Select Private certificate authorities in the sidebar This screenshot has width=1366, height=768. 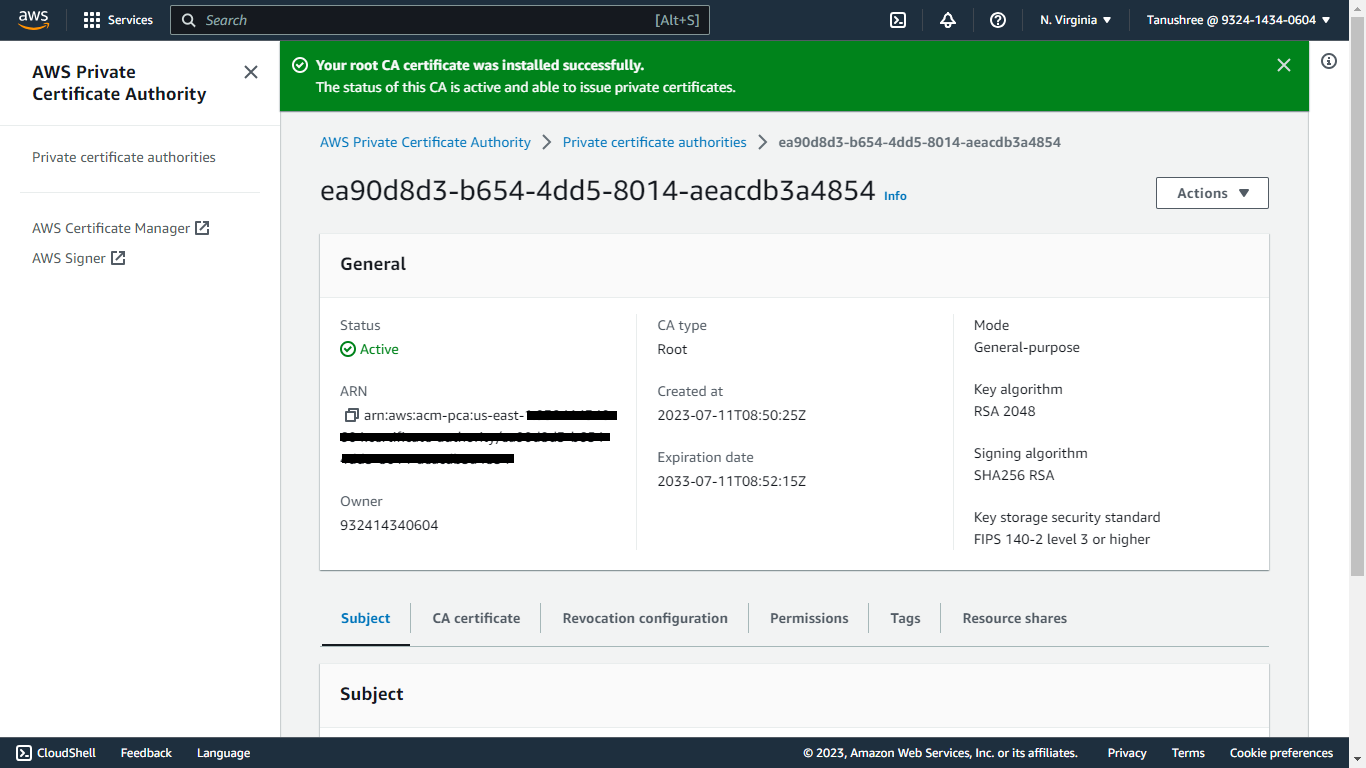(x=124, y=157)
